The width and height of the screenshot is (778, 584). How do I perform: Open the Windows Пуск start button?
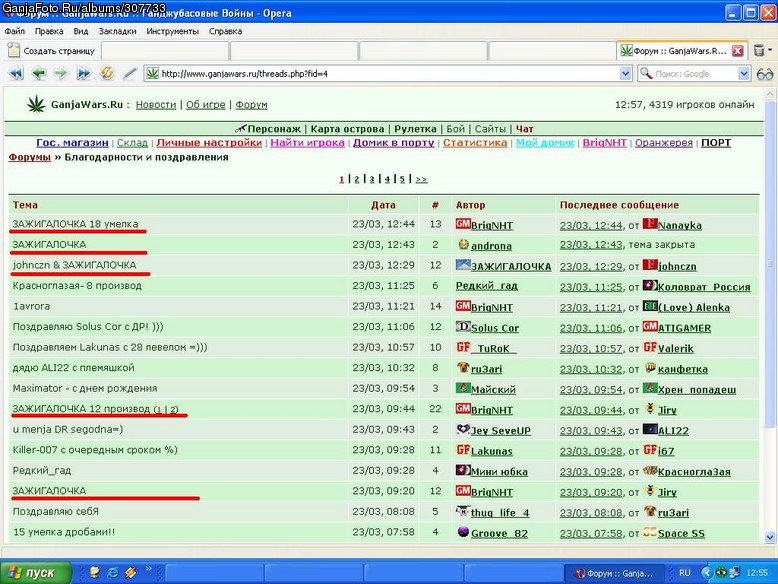(36, 573)
